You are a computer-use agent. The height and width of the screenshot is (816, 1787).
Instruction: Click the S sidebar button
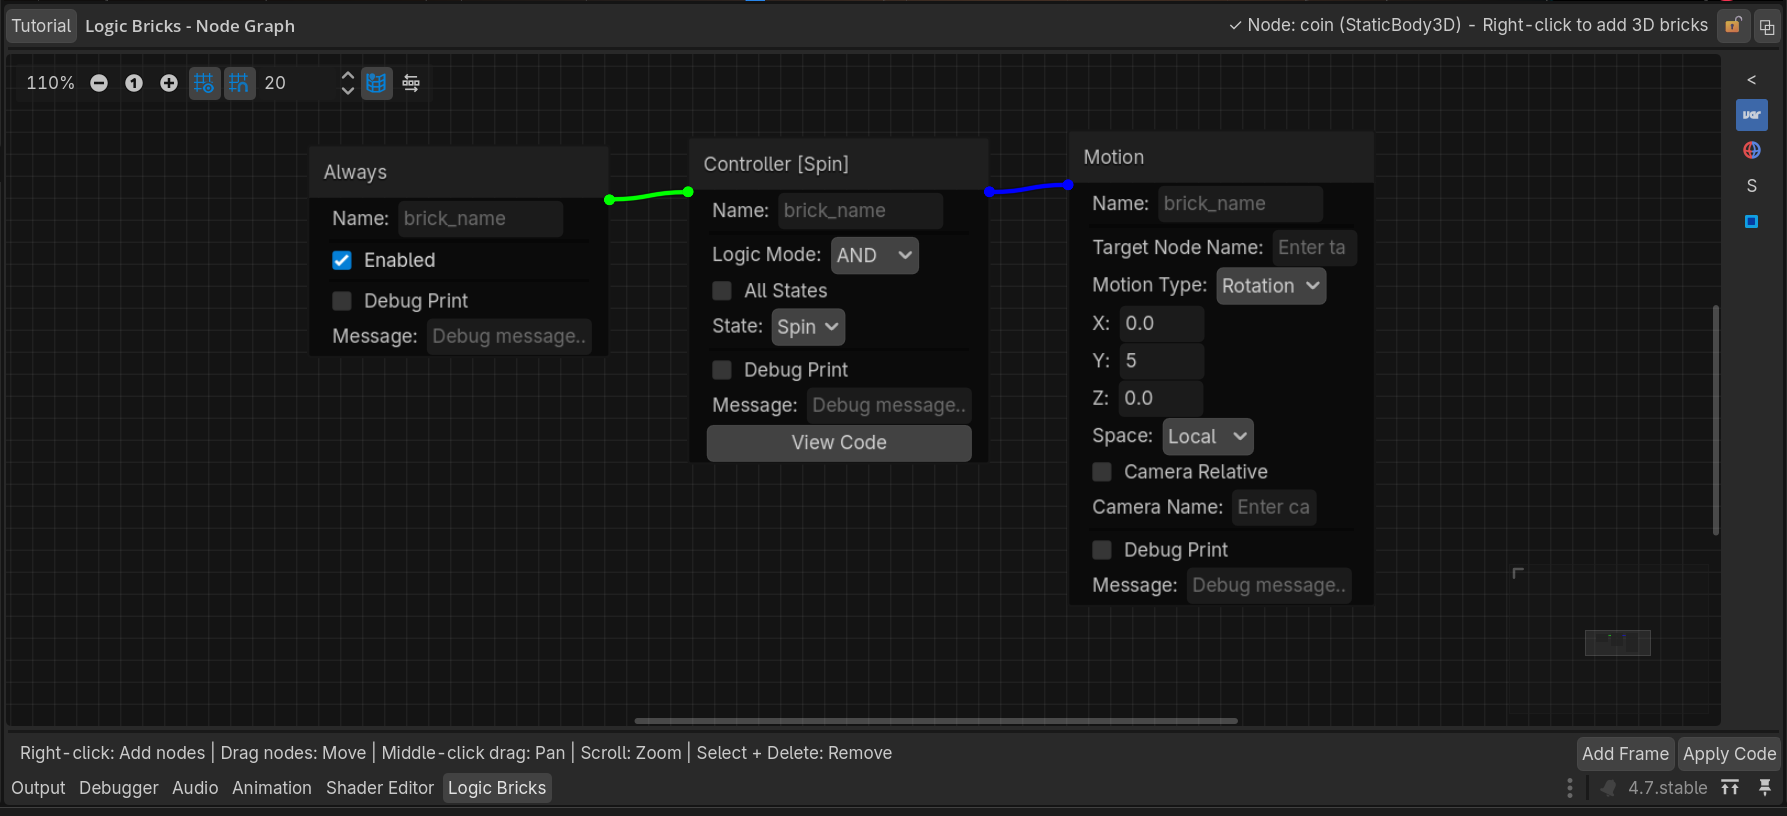(x=1751, y=186)
